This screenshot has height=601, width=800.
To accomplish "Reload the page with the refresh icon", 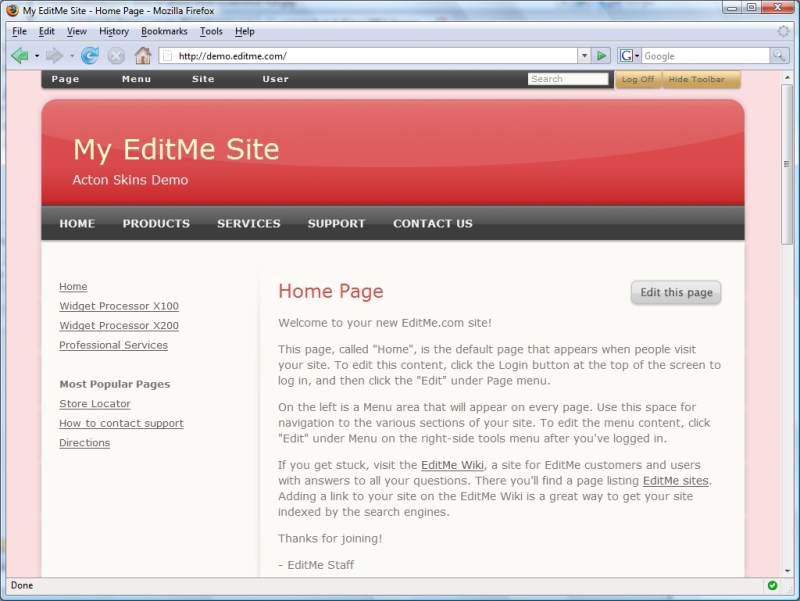I will [90, 56].
